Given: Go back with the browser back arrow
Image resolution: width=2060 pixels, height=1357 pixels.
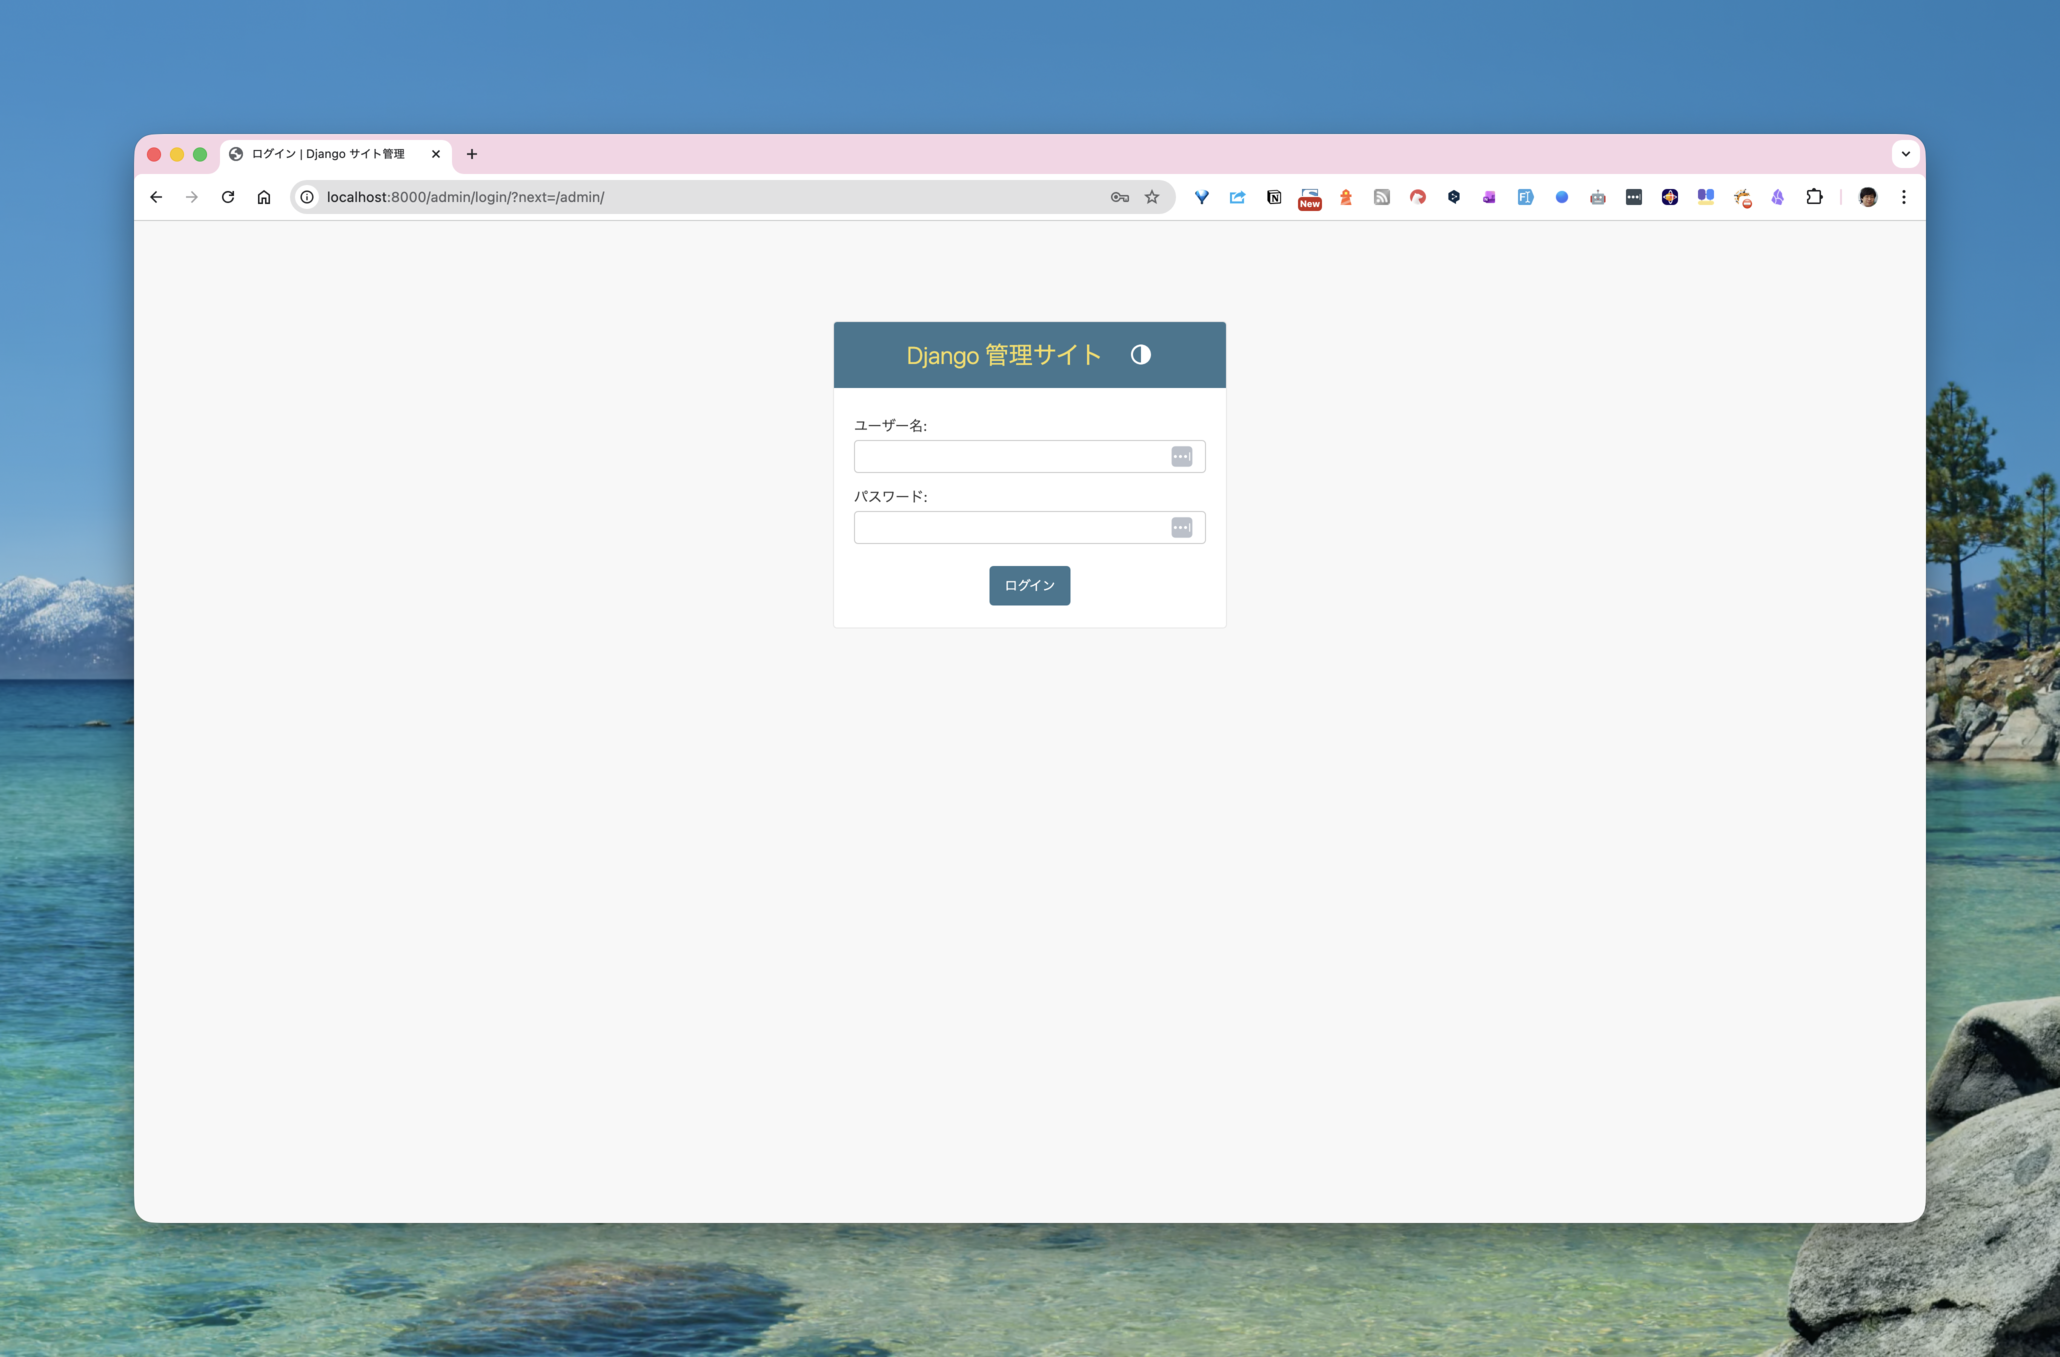Looking at the screenshot, I should click(x=156, y=197).
